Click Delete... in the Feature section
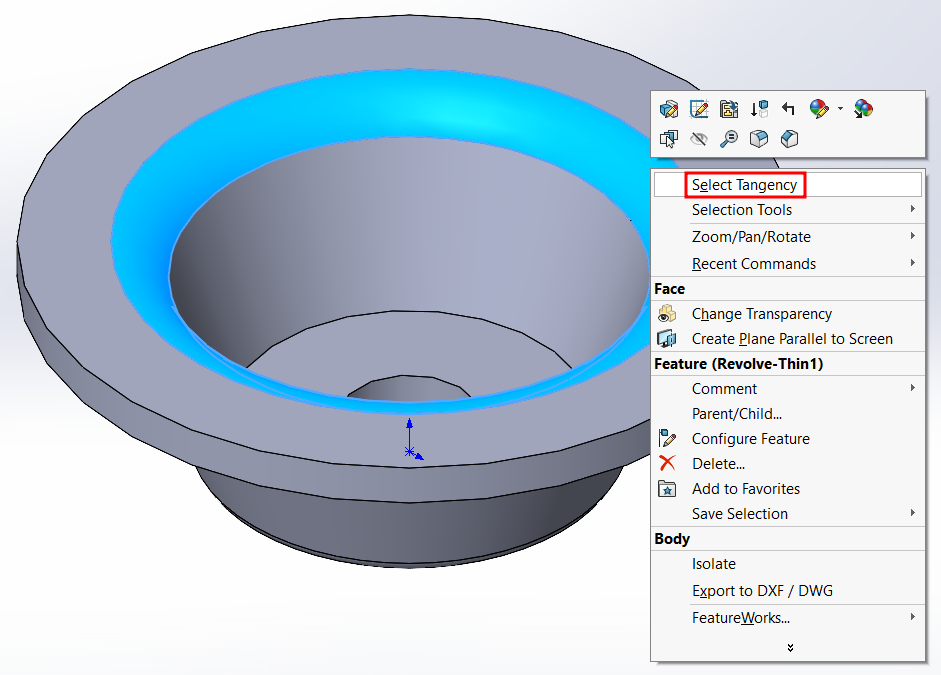 (718, 464)
